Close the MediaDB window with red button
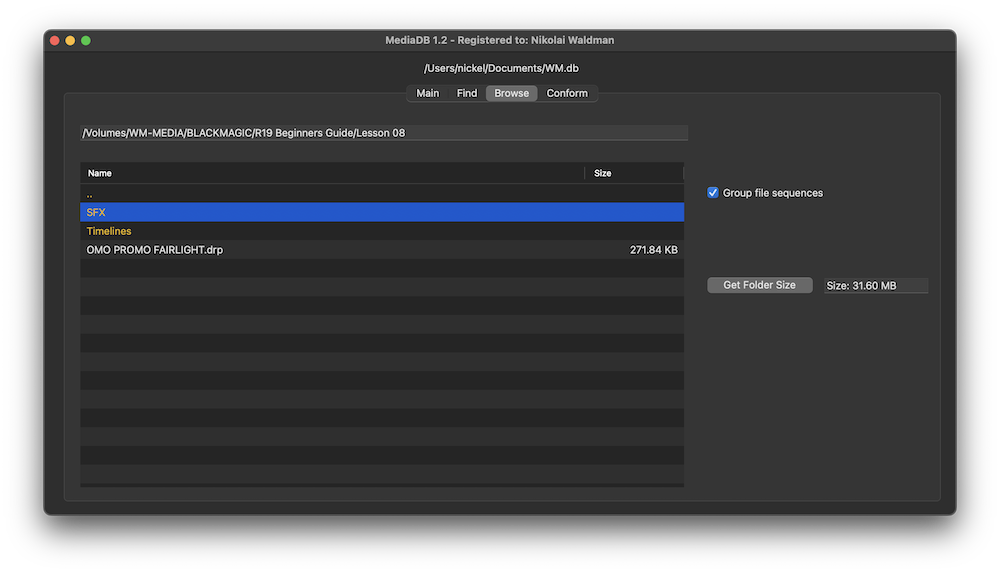 pos(54,40)
